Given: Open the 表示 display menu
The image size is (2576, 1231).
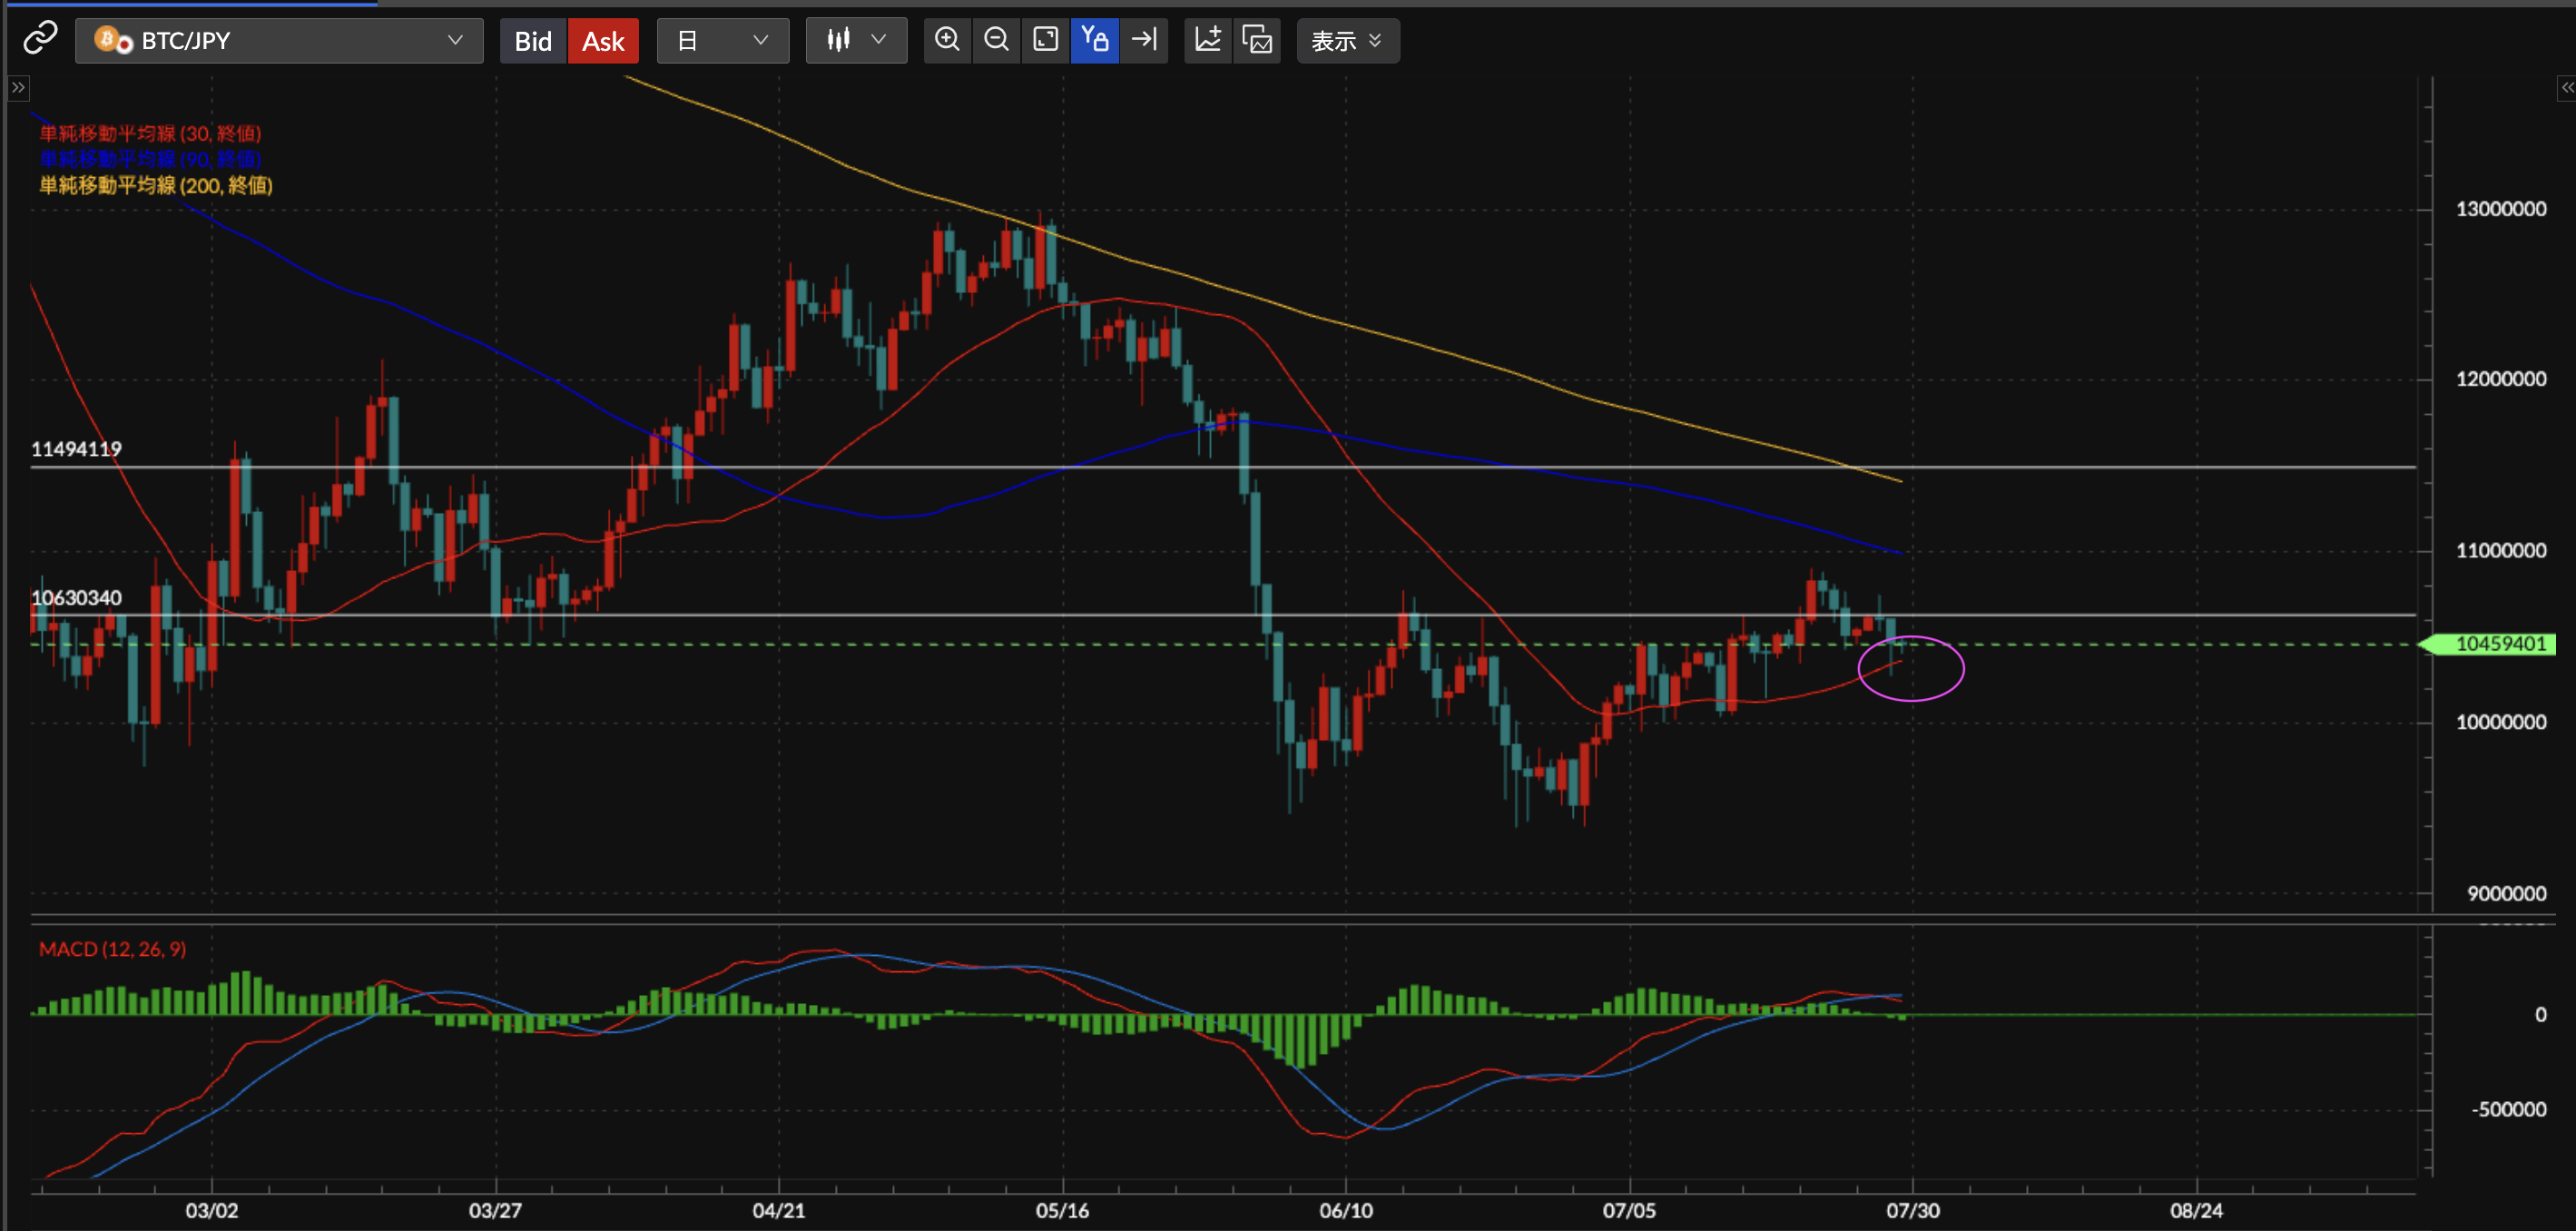Looking at the screenshot, I should 1347,40.
